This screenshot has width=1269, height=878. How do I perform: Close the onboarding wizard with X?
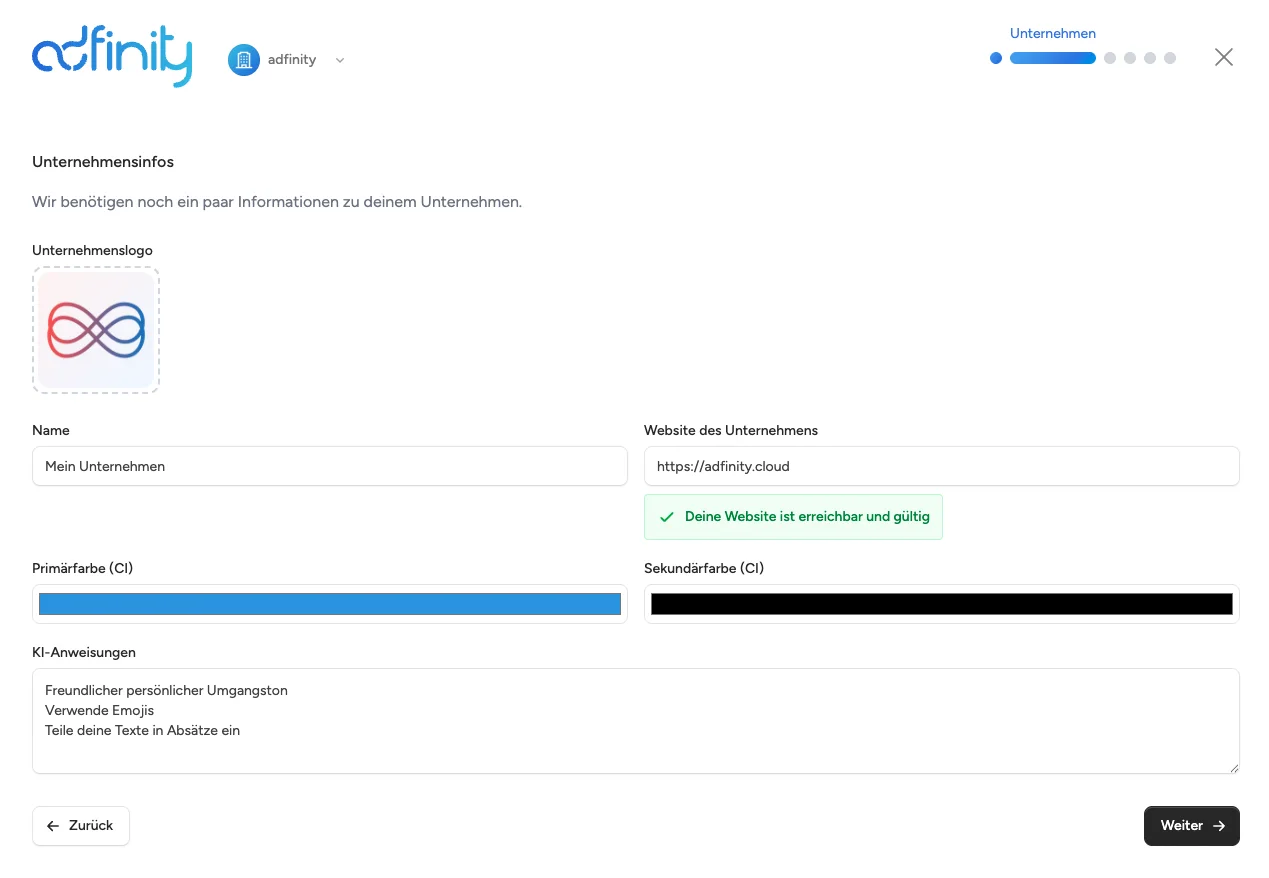pos(1224,57)
